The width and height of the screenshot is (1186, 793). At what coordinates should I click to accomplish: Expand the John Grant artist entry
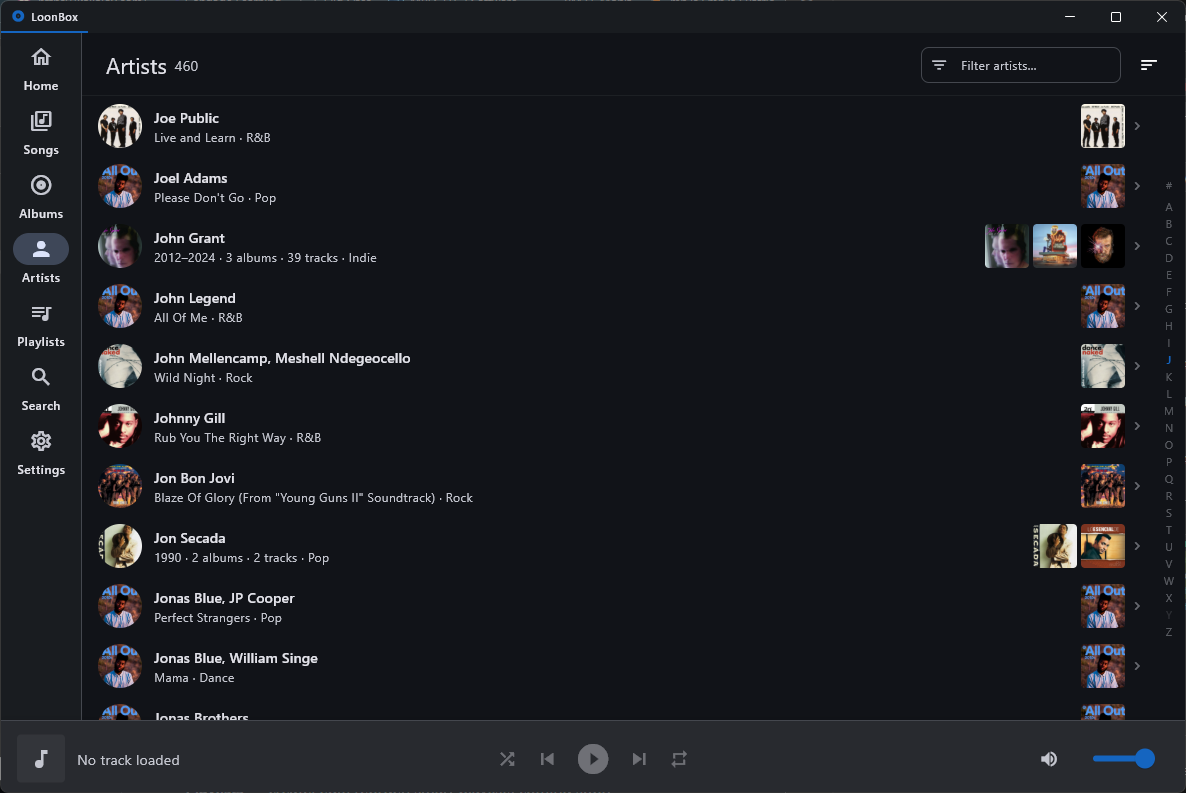tap(1136, 245)
